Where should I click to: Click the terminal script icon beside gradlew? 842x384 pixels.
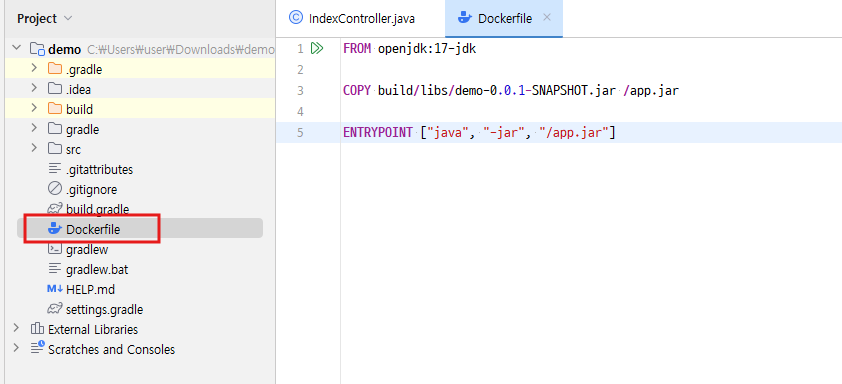(55, 249)
